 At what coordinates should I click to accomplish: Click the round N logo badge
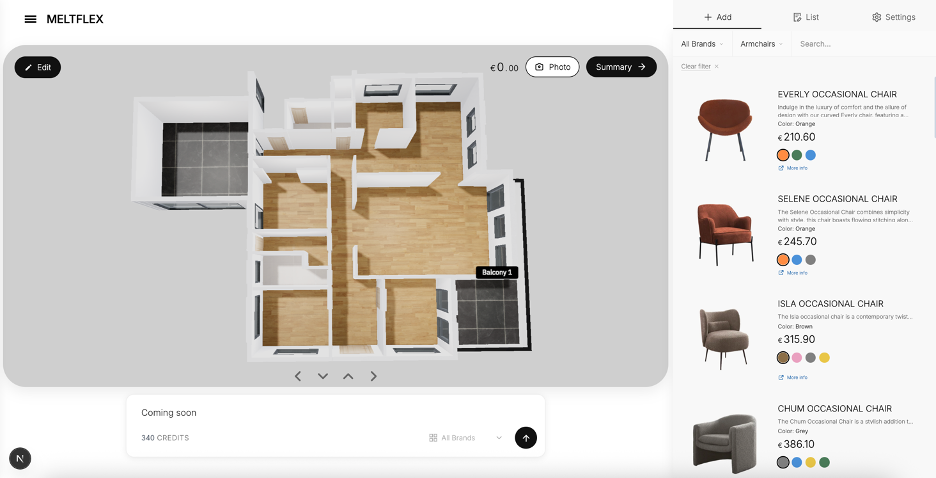coord(20,458)
